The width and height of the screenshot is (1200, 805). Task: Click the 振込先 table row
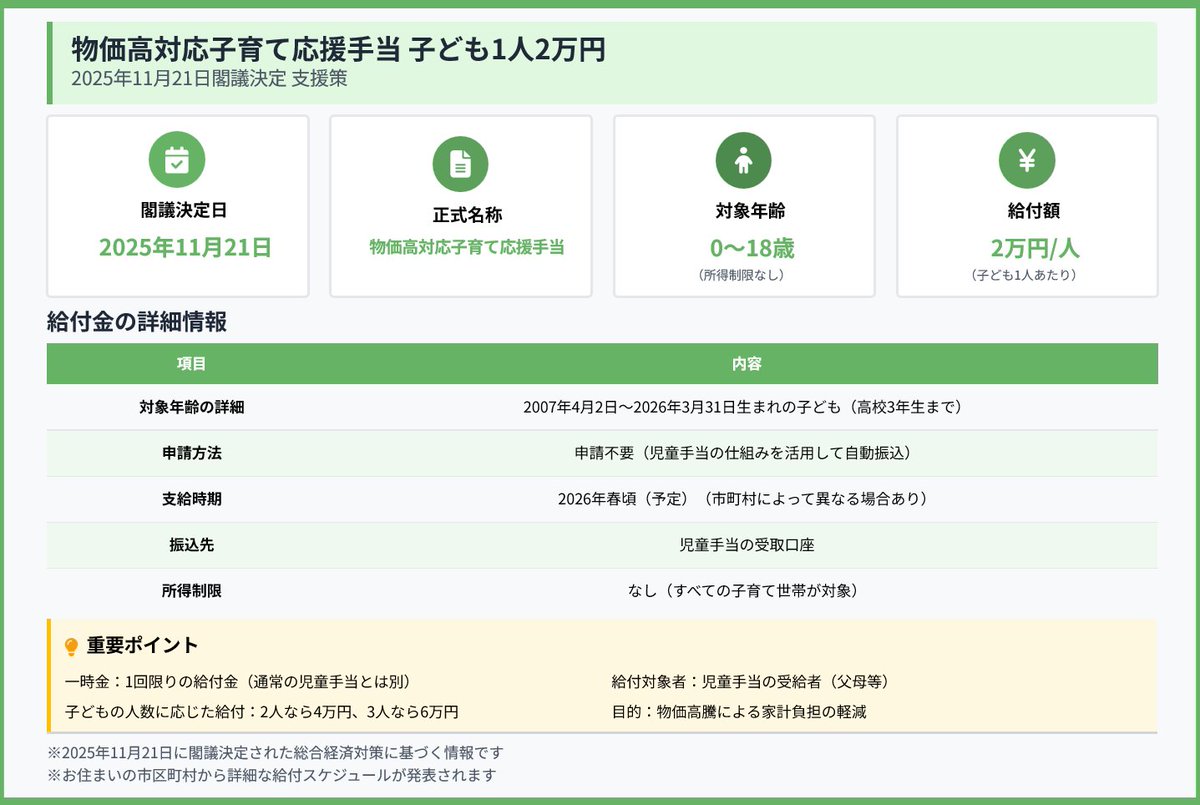(x=600, y=543)
